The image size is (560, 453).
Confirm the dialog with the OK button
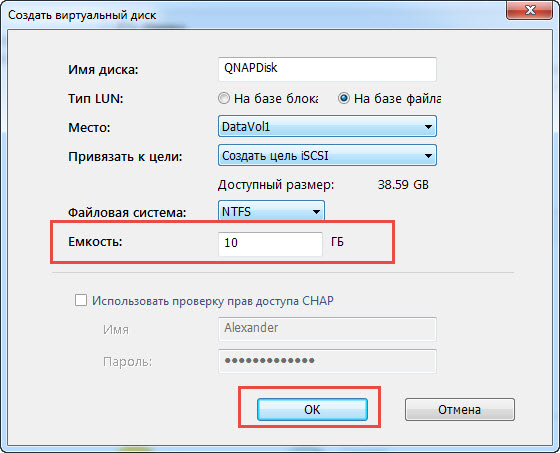(312, 409)
